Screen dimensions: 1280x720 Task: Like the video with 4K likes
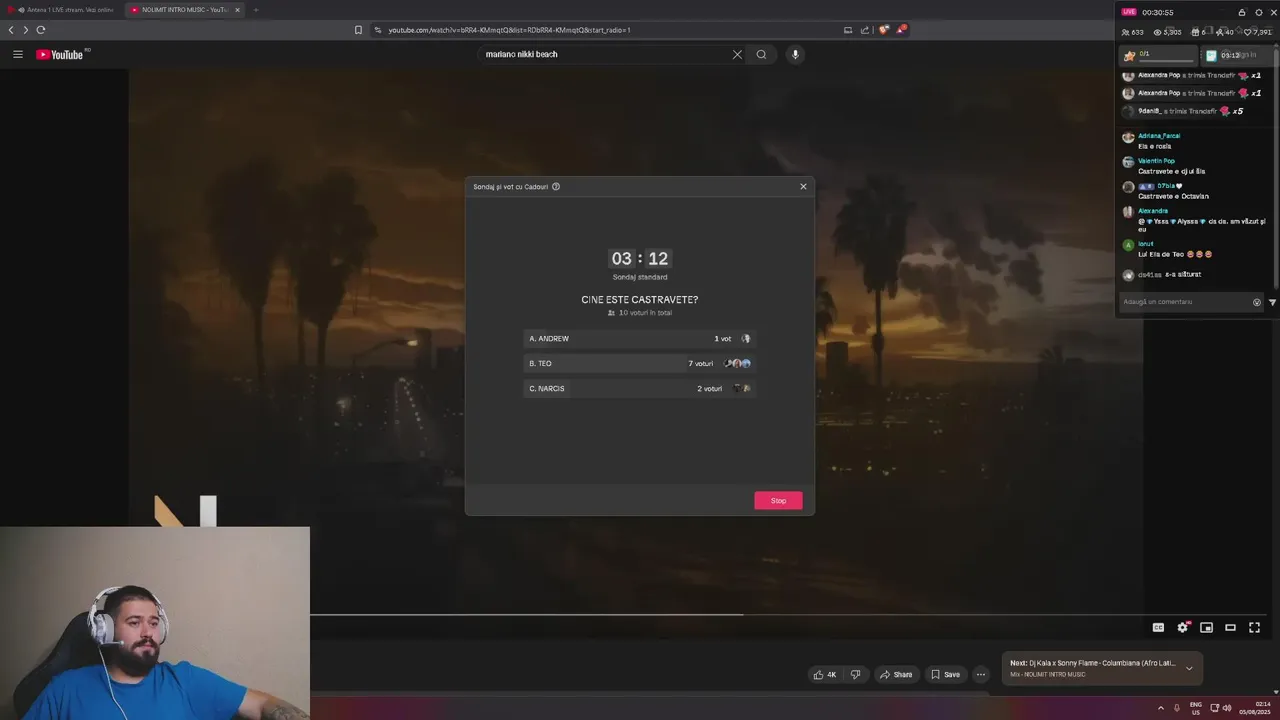824,674
